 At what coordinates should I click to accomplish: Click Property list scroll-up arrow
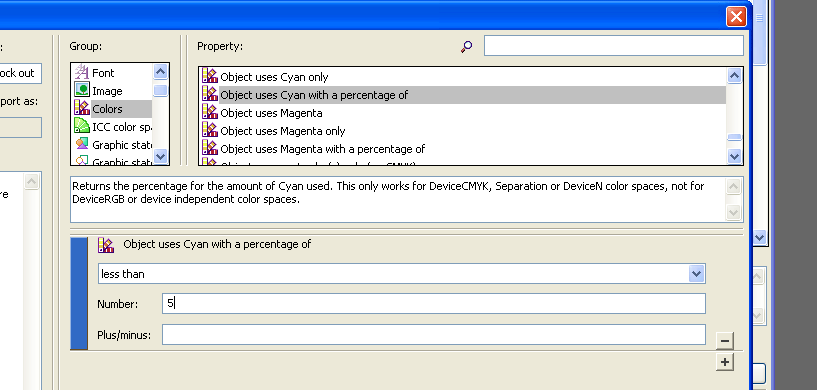[734, 76]
